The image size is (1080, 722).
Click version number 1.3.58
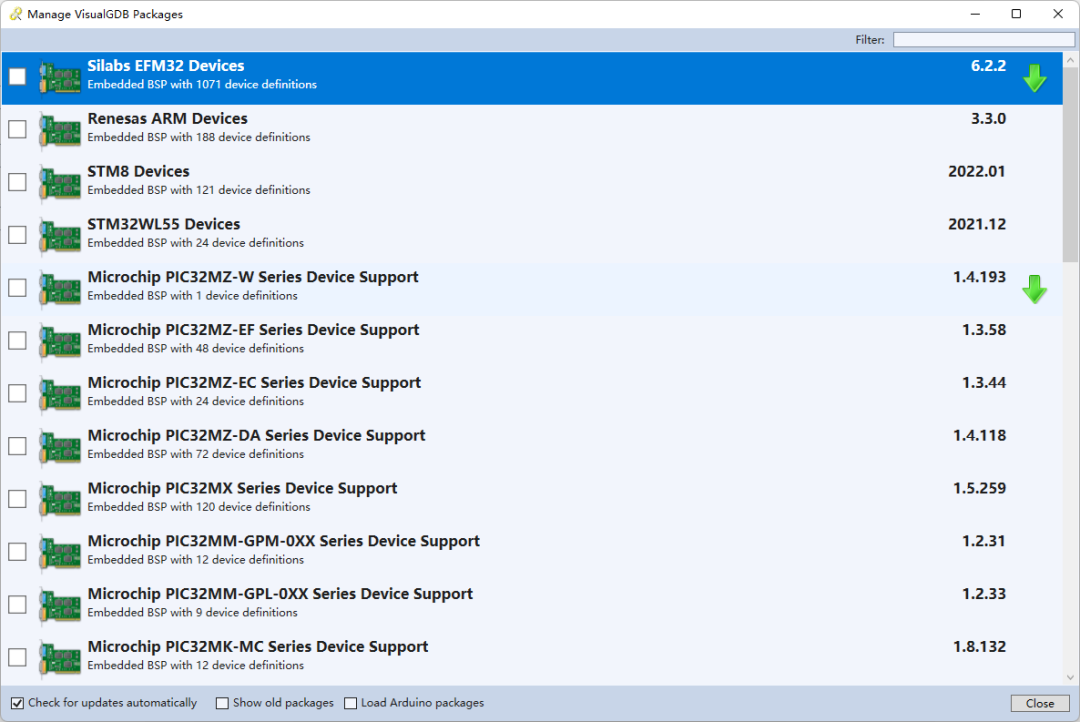point(984,330)
